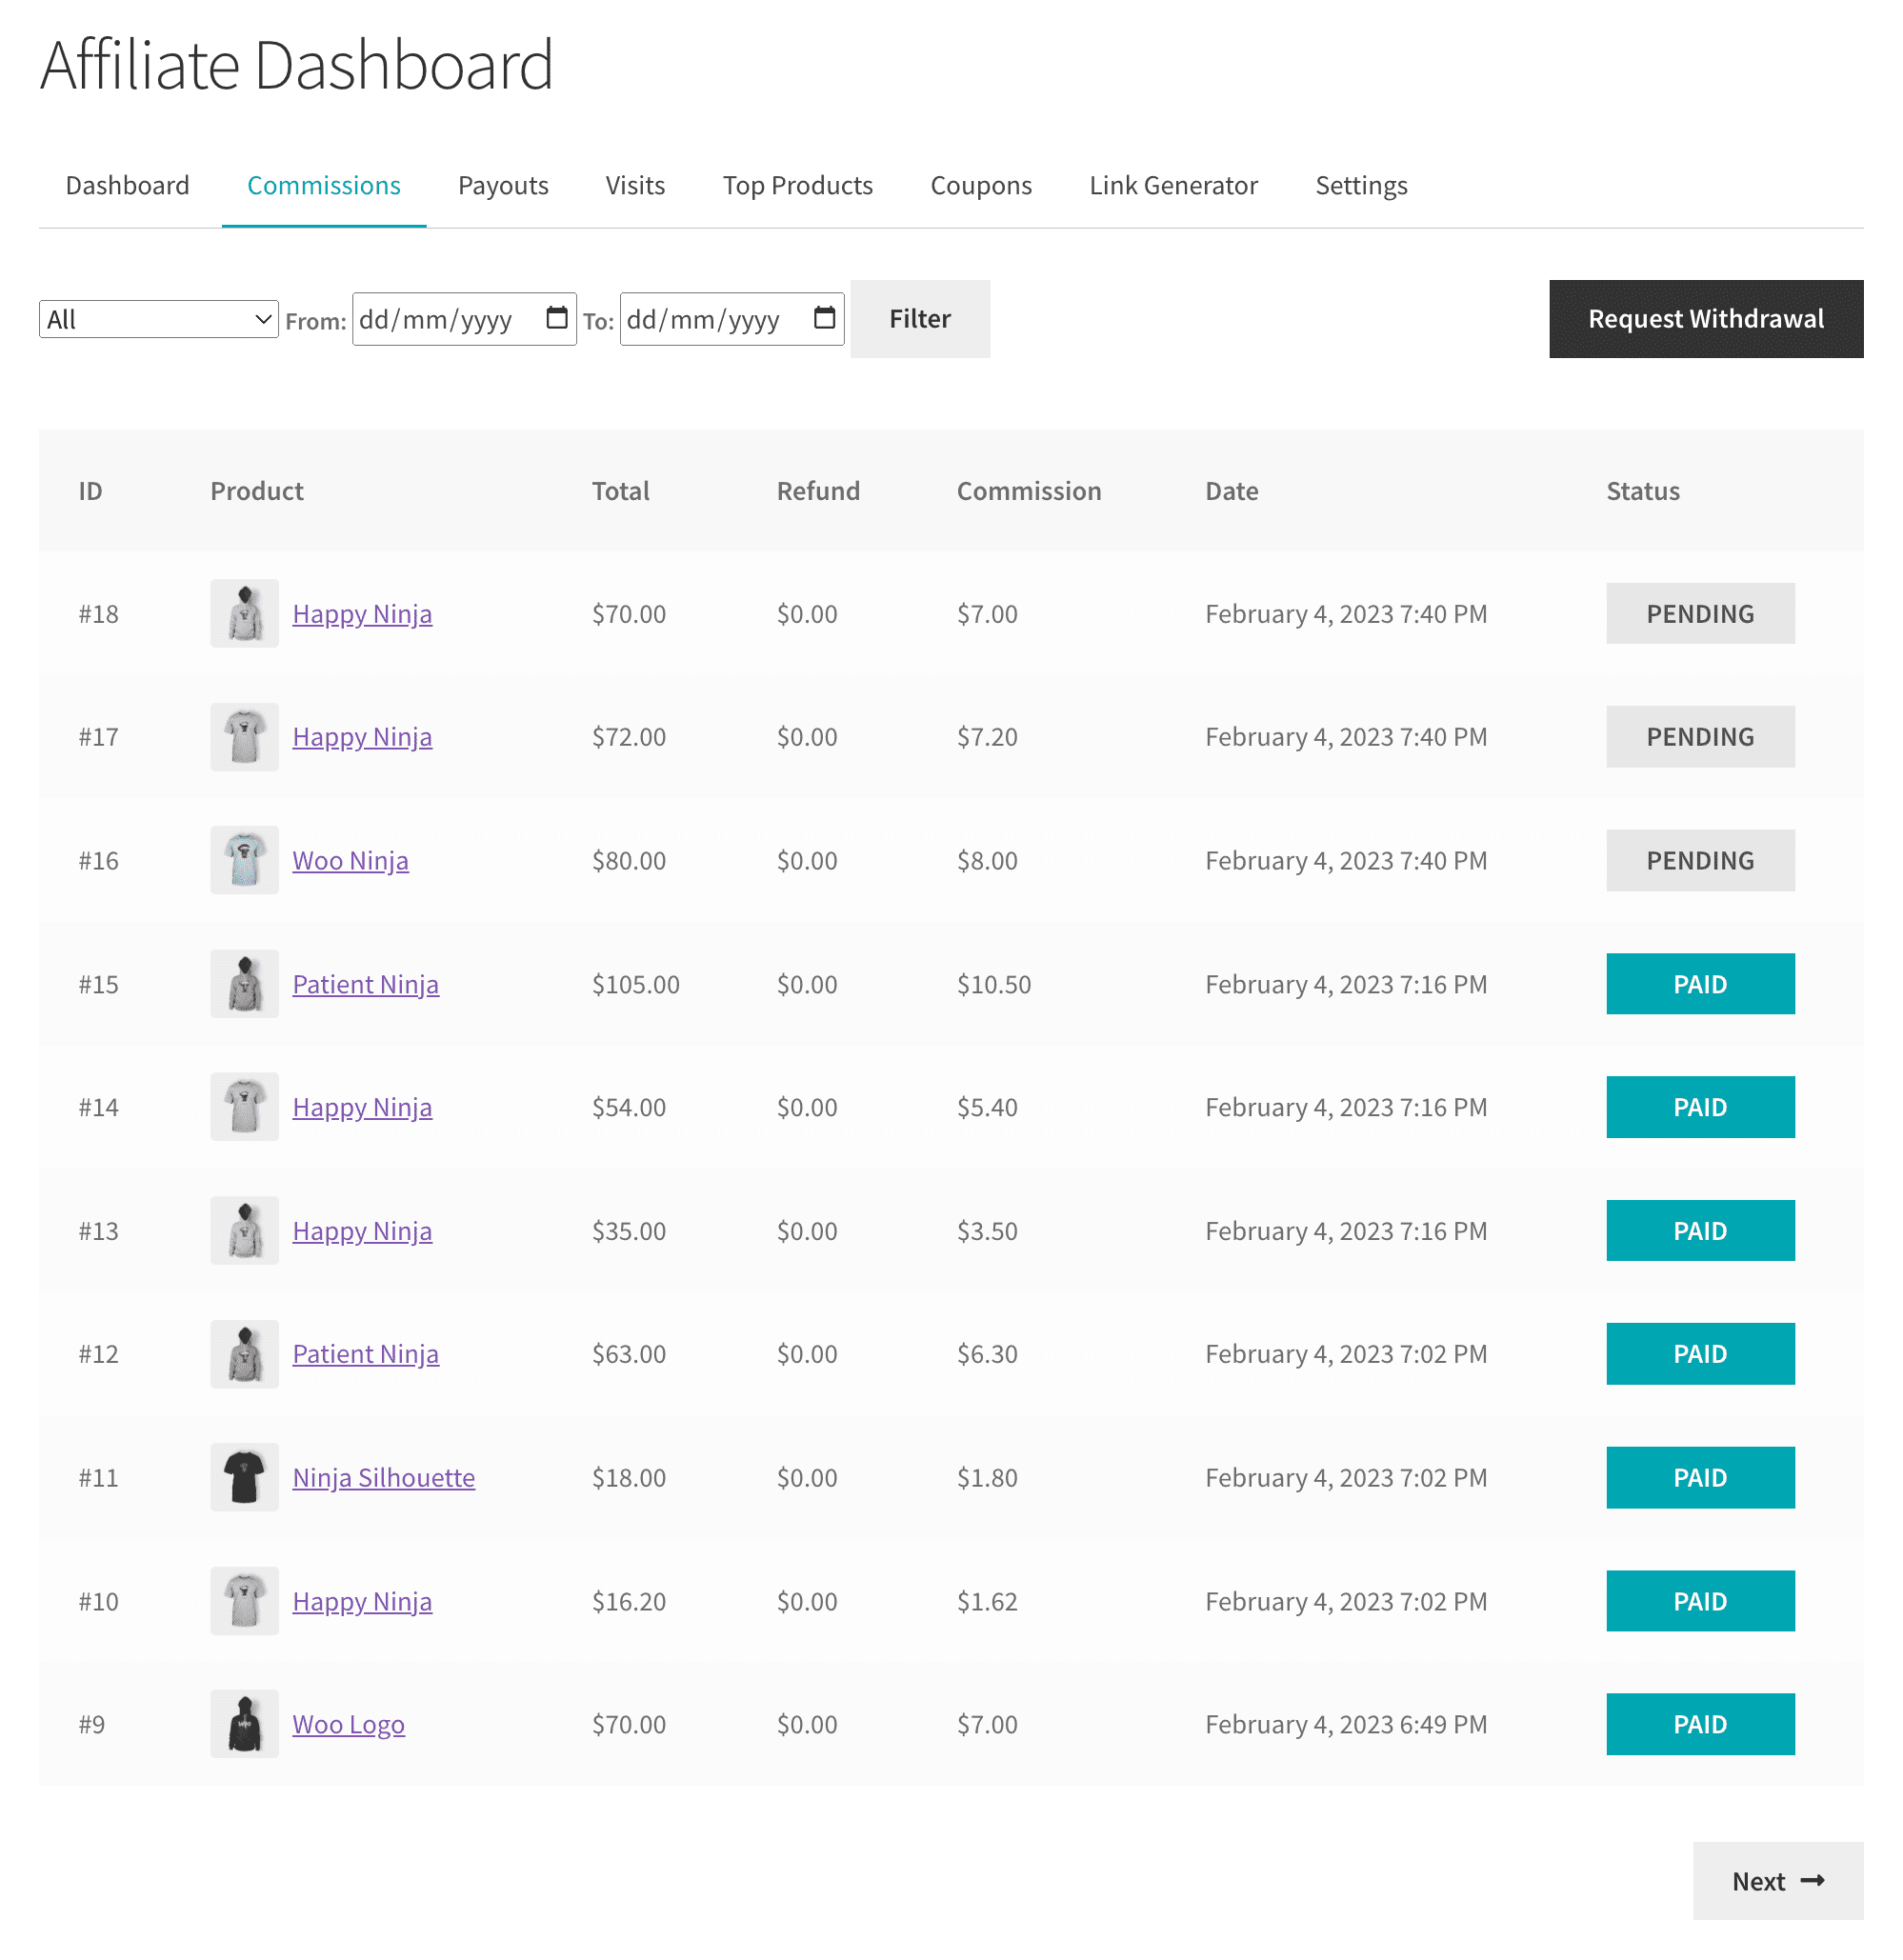Click the Woo Logo hoodie thumbnail
Image resolution: width=1903 pixels, height=1960 pixels.
click(x=244, y=1724)
